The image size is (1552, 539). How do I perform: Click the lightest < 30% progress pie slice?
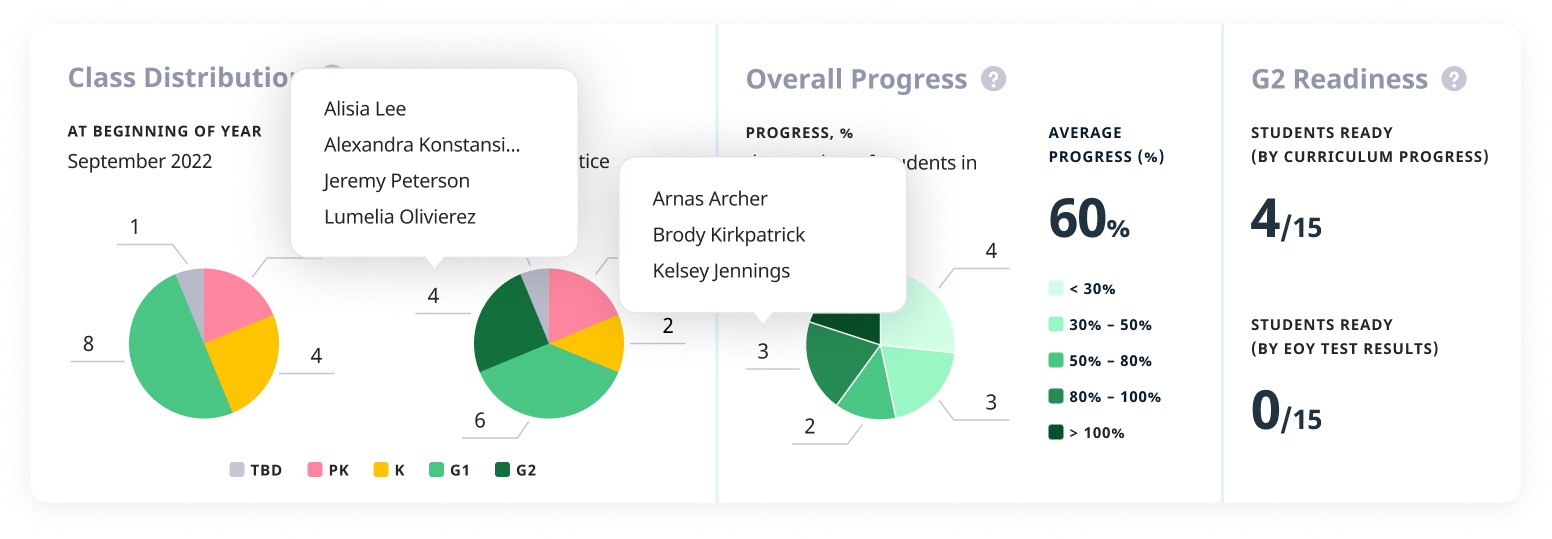[915, 315]
